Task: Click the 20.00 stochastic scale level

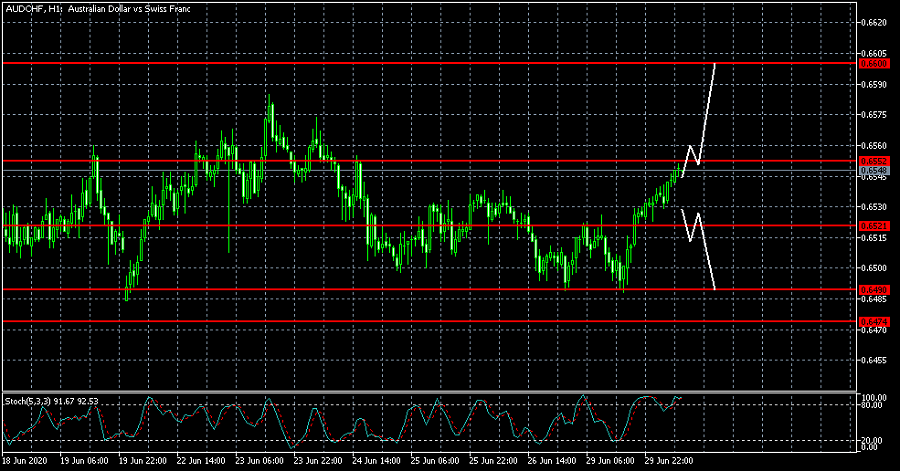Action: click(874, 440)
